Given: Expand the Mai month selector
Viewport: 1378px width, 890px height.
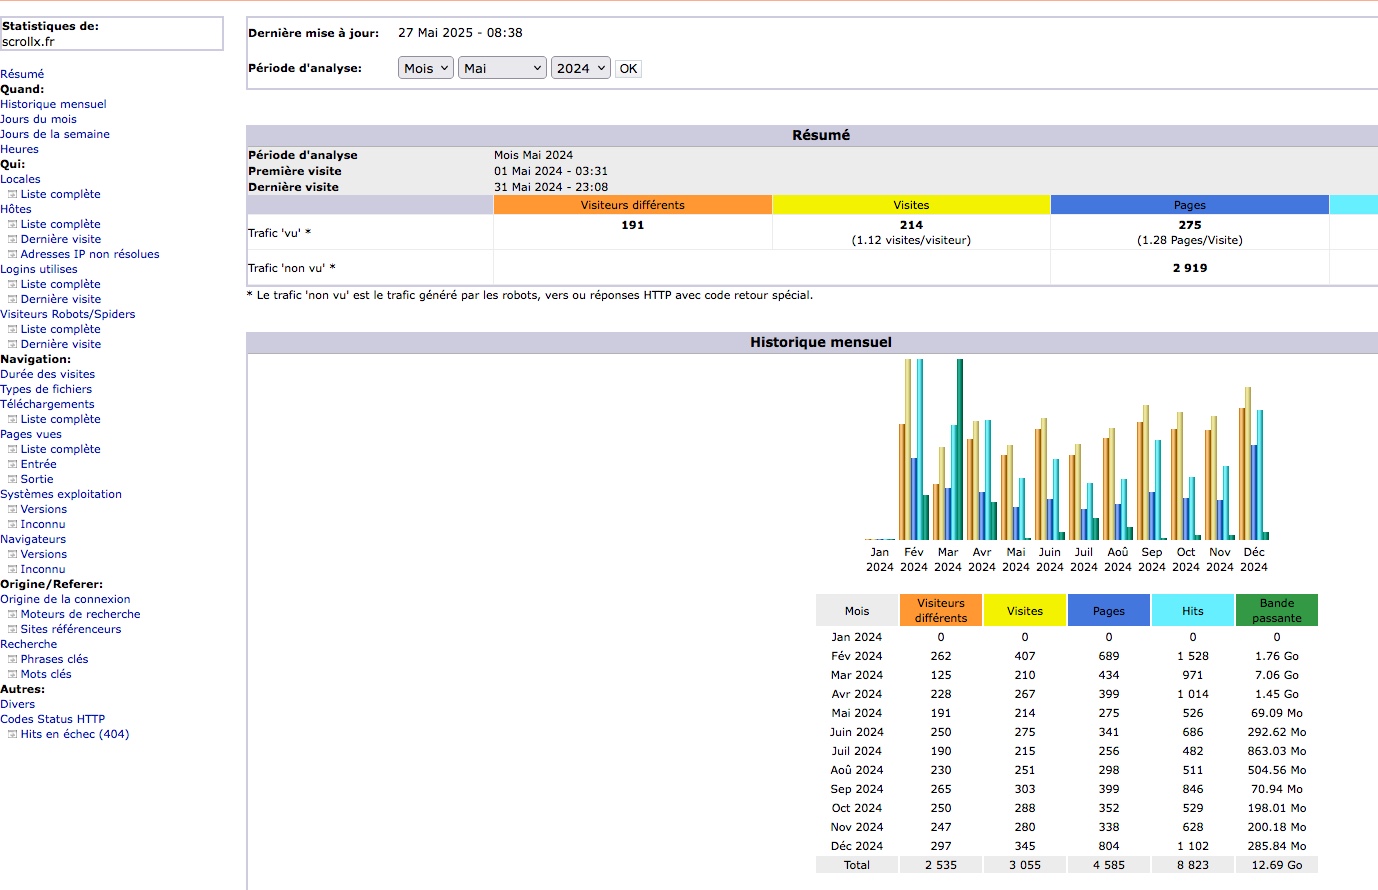Looking at the screenshot, I should coord(501,68).
